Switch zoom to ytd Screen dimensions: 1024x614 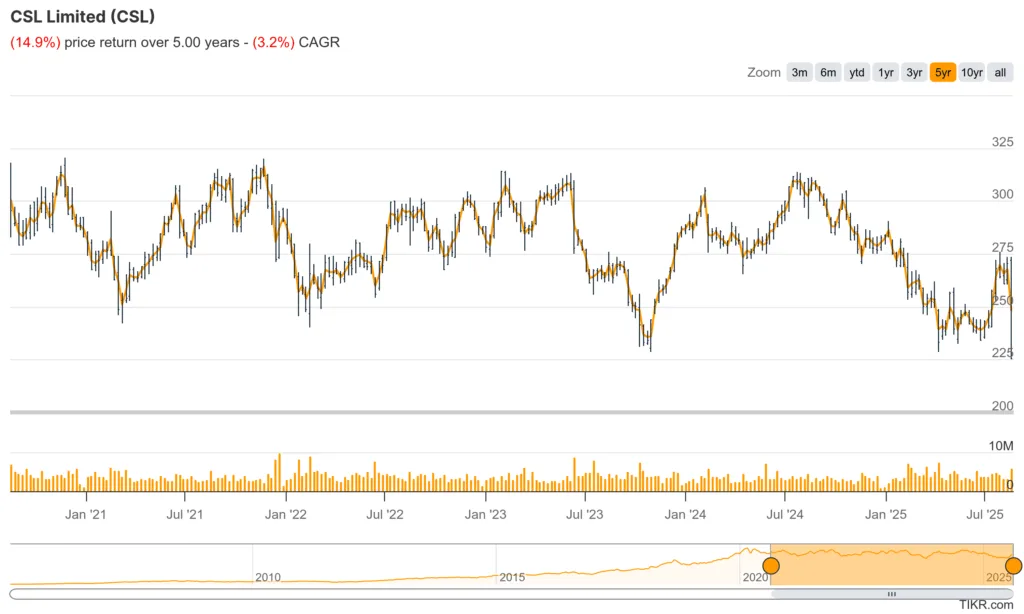(x=857, y=72)
